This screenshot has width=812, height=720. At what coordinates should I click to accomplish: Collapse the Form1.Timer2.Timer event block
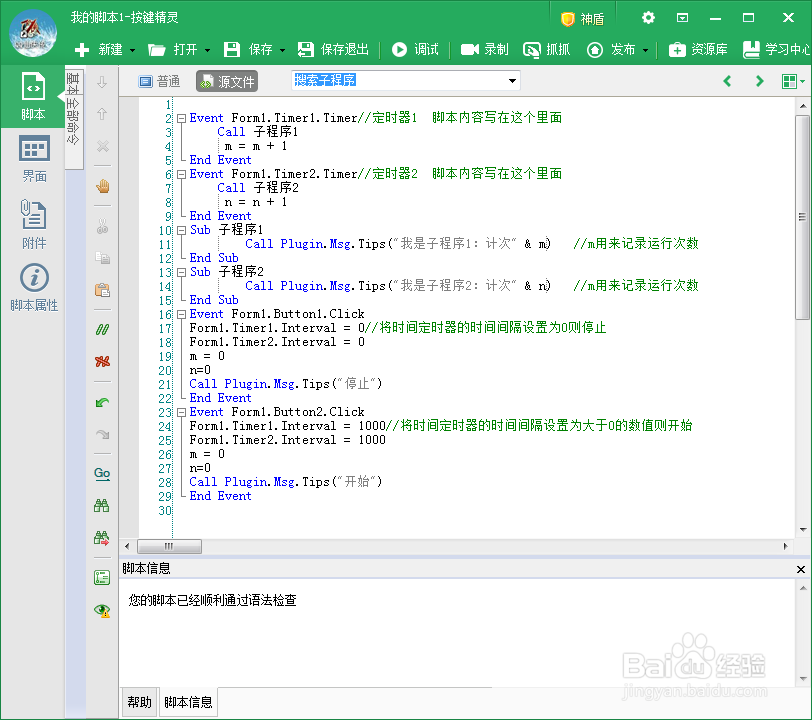pos(181,175)
